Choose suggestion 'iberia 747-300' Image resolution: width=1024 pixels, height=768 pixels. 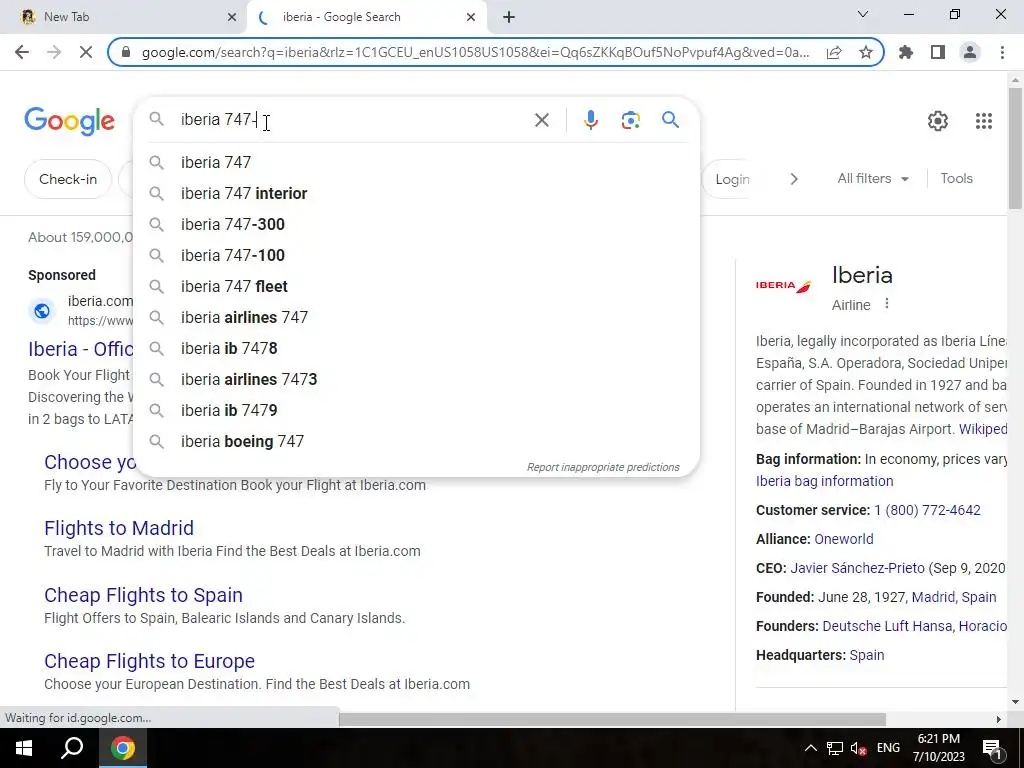pos(417,224)
